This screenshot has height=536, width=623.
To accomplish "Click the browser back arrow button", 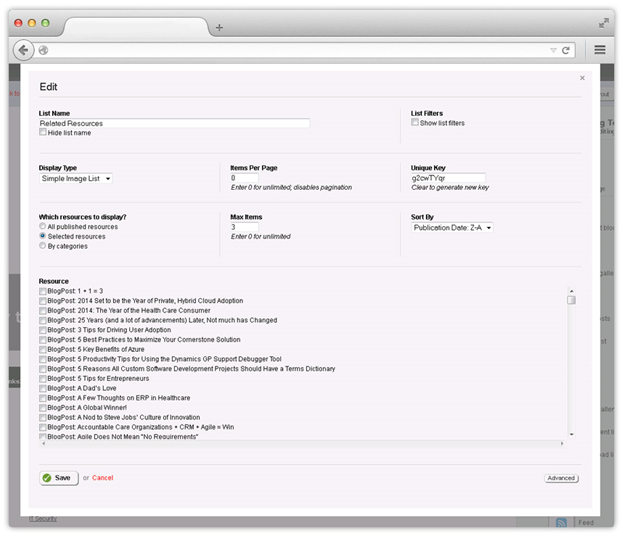I will pos(23,49).
